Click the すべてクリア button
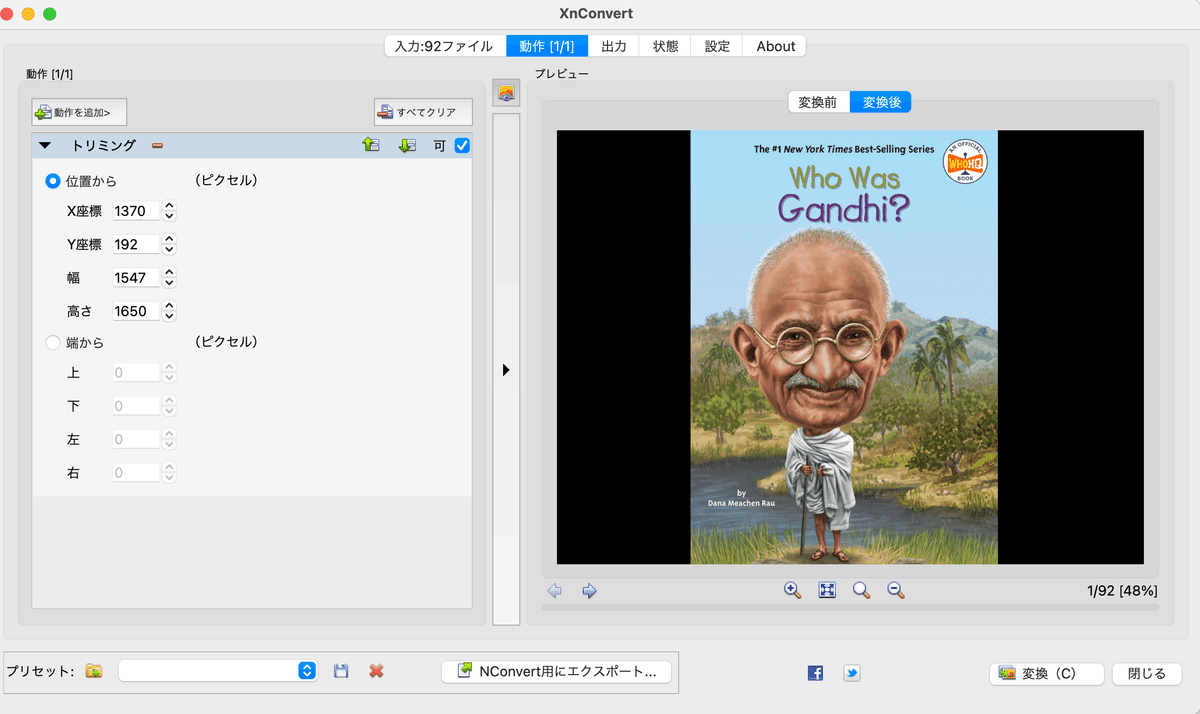 [423, 112]
